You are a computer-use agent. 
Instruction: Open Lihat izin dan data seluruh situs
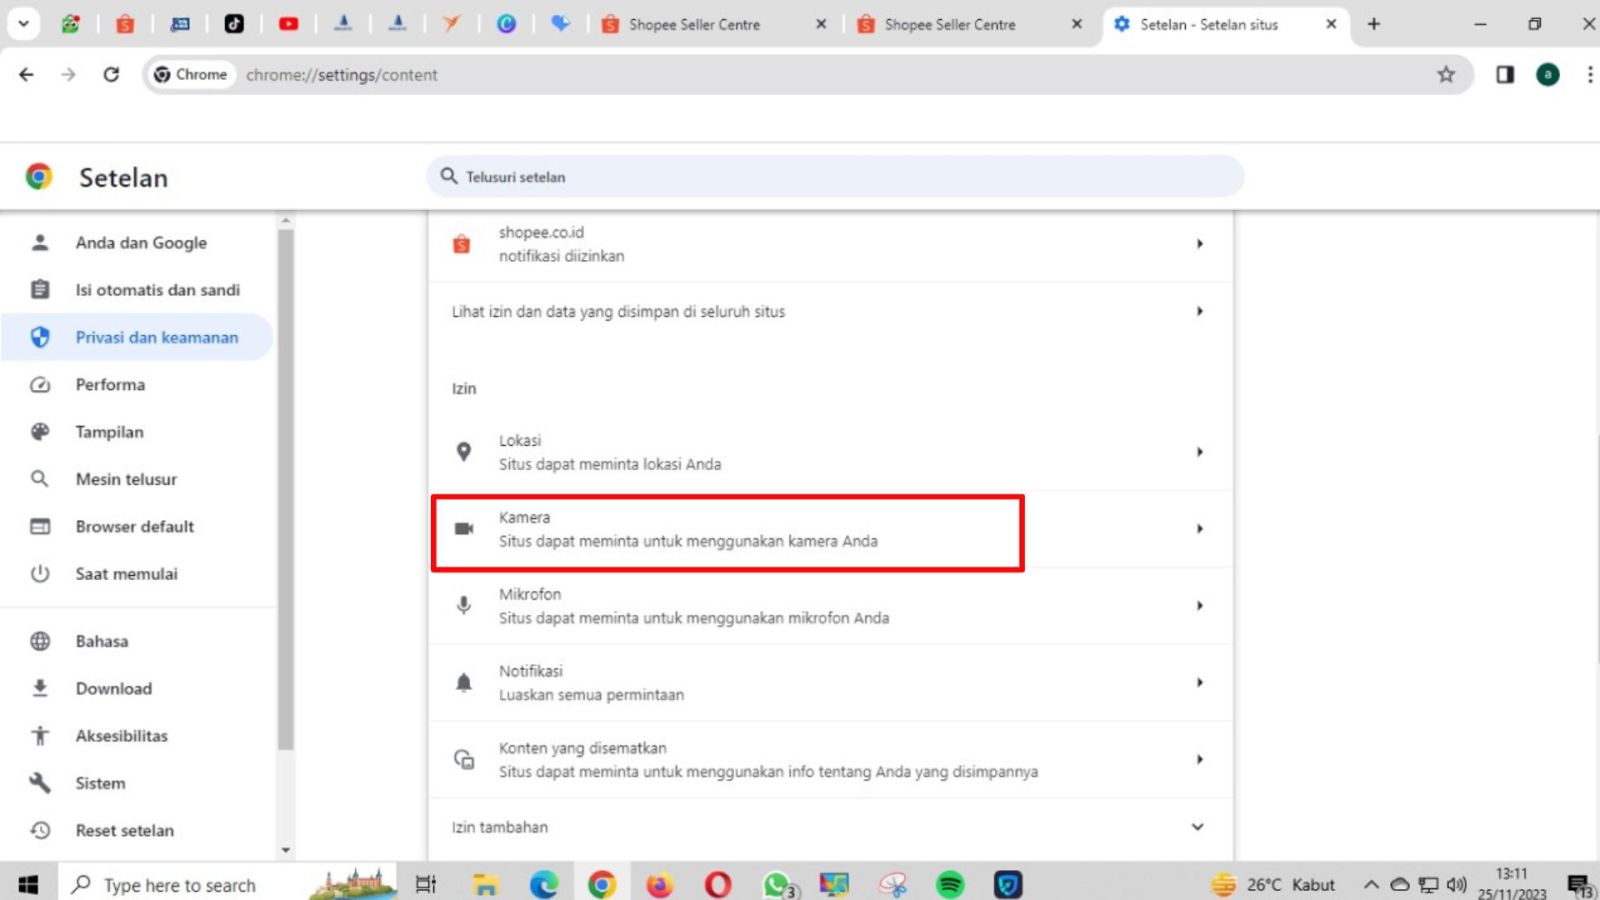(830, 312)
